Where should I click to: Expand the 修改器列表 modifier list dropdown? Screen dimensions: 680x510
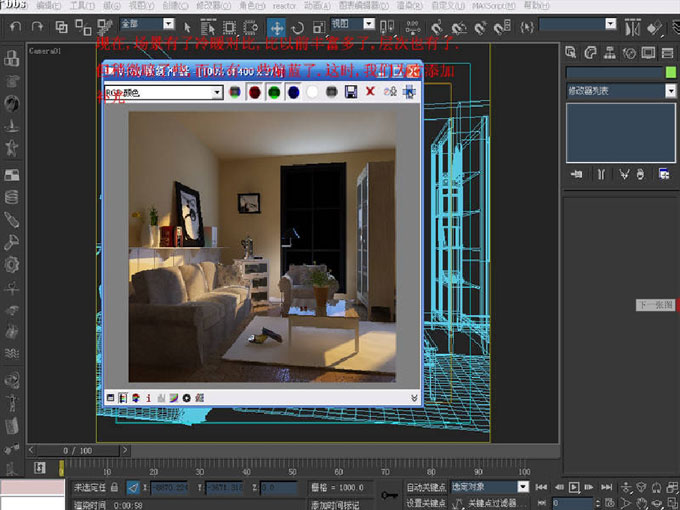click(x=669, y=91)
